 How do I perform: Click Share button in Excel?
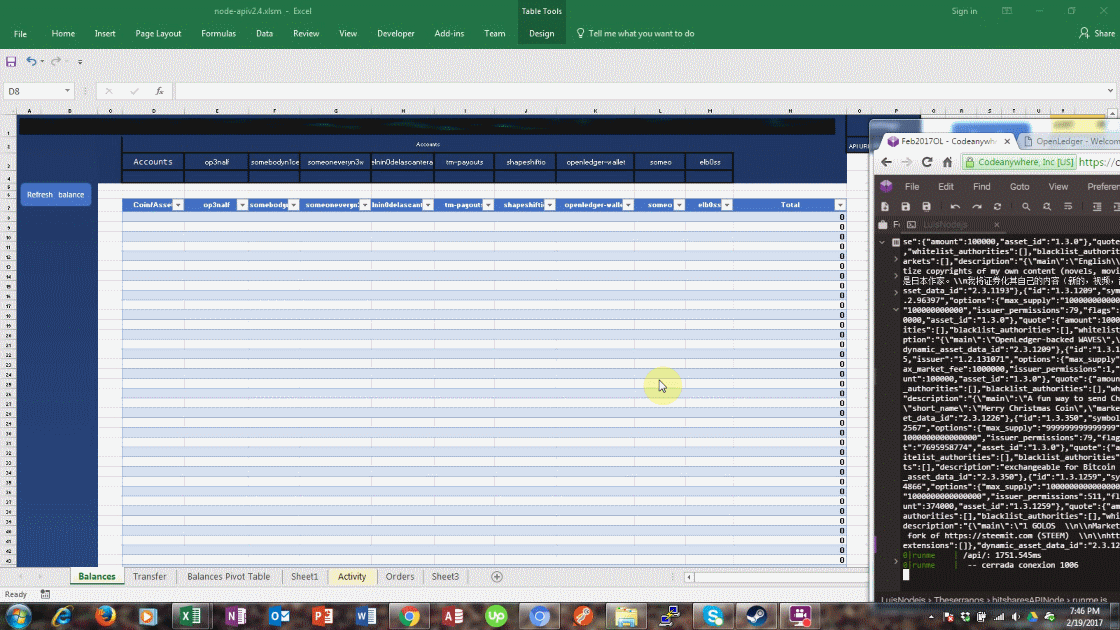tap(1097, 34)
